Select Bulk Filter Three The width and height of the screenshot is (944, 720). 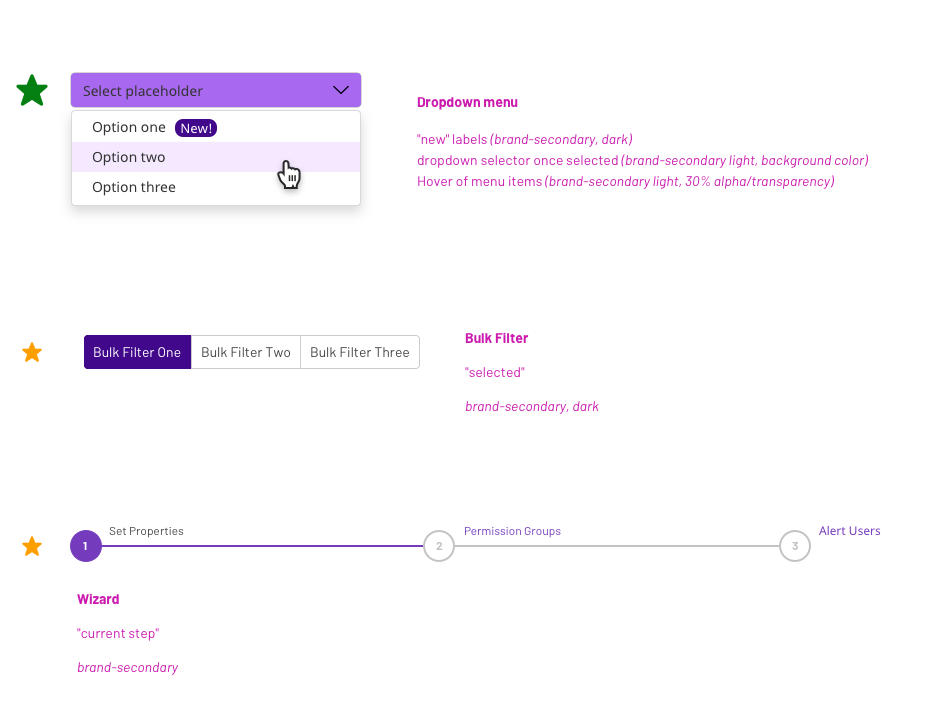pos(360,352)
